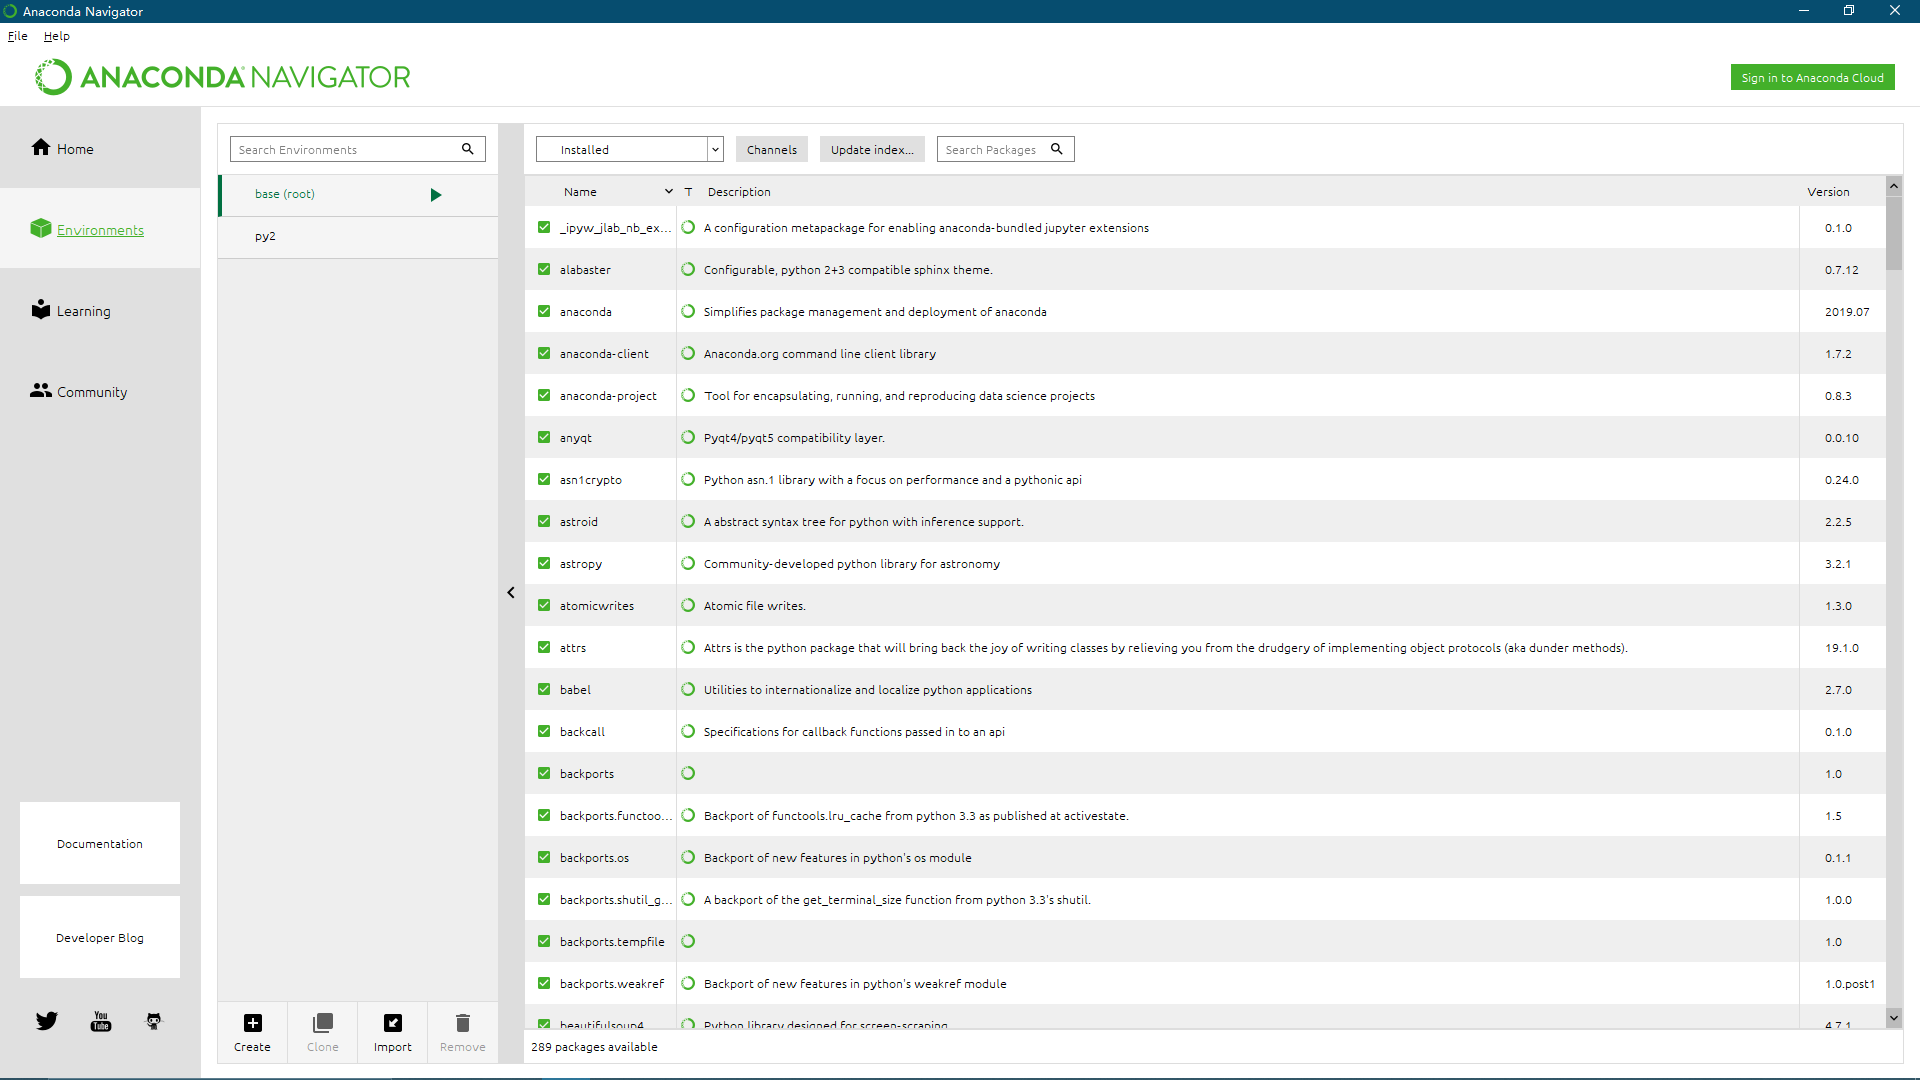Toggle the babel package checkbox

pyautogui.click(x=544, y=689)
